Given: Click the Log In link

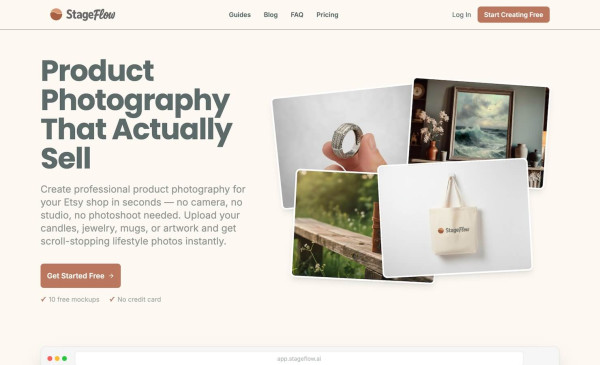Looking at the screenshot, I should (461, 15).
